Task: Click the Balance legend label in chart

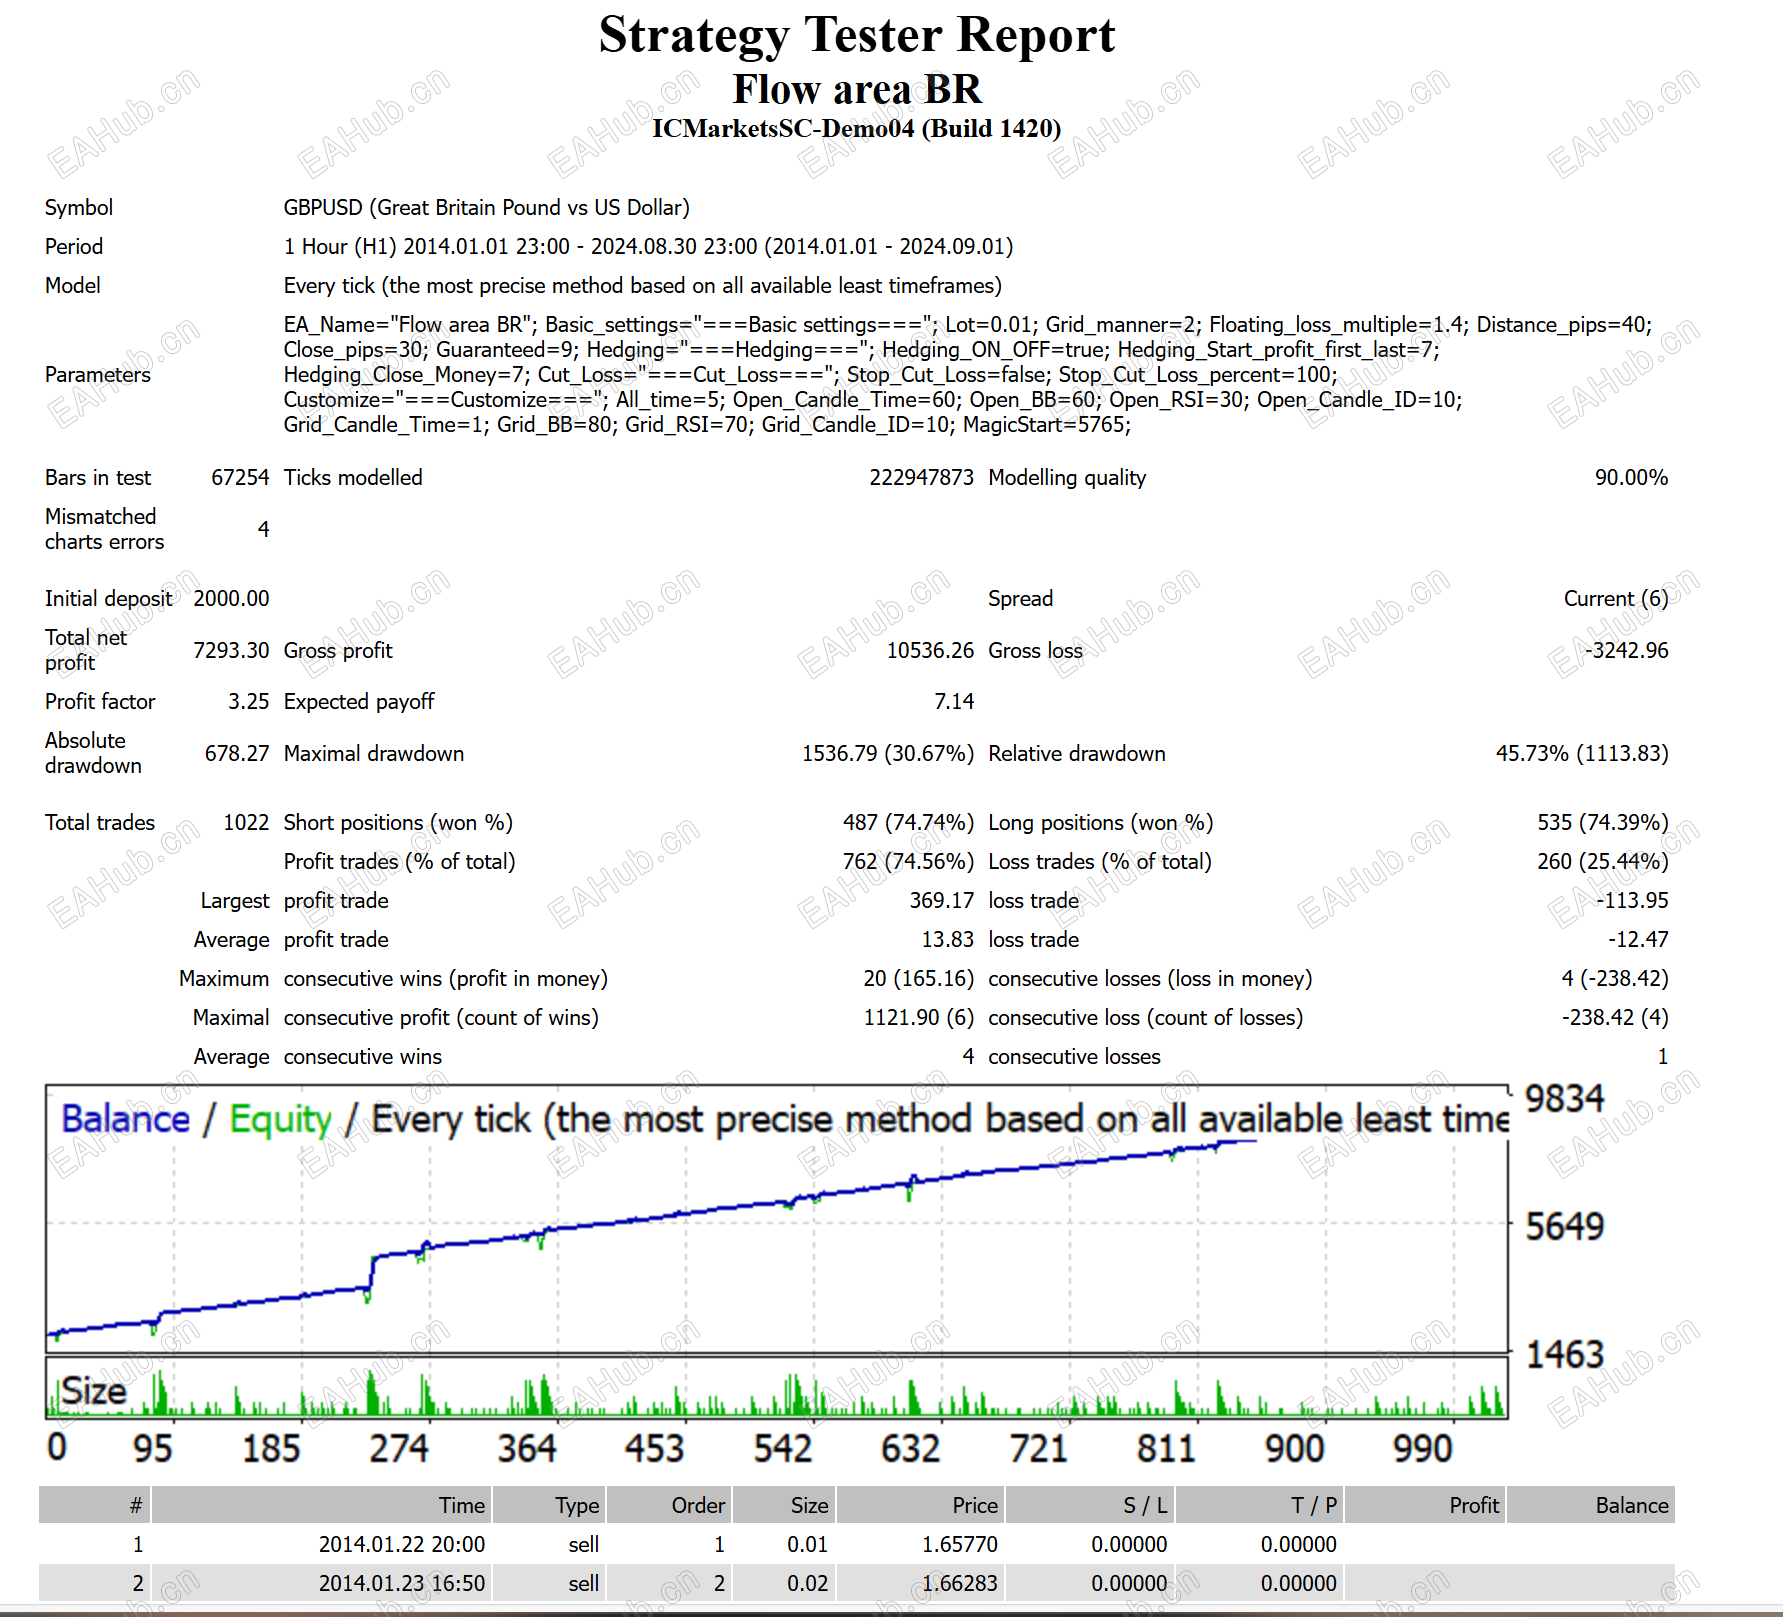Action: [x=125, y=1119]
